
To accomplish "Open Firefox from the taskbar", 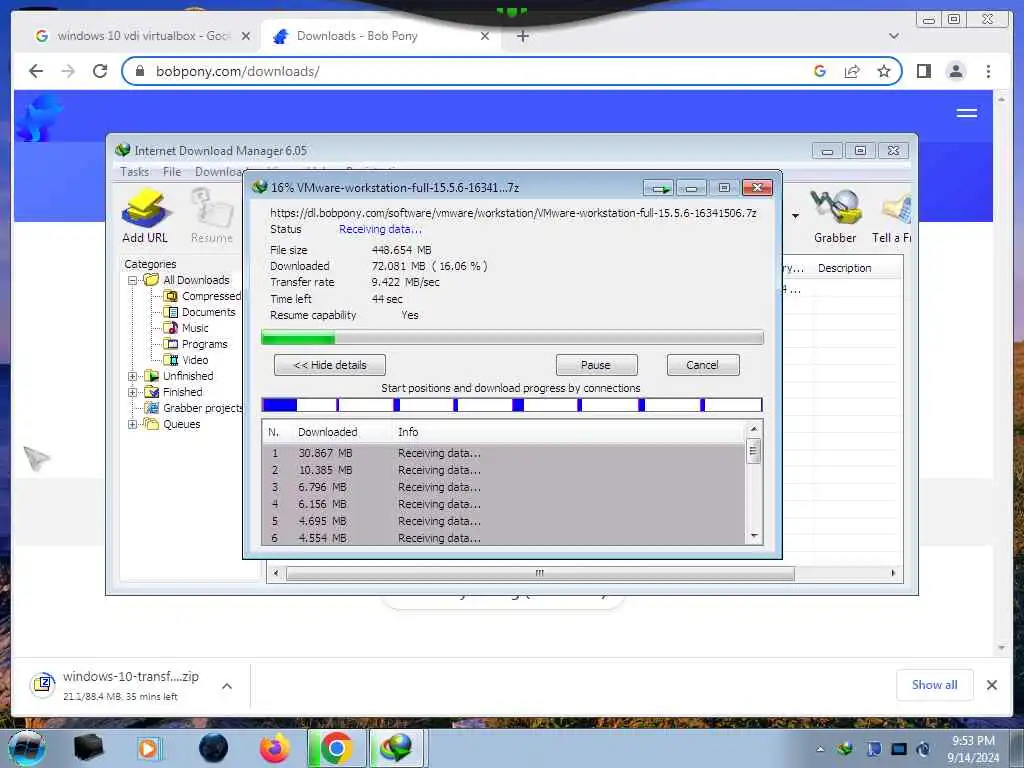I will pyautogui.click(x=274, y=748).
